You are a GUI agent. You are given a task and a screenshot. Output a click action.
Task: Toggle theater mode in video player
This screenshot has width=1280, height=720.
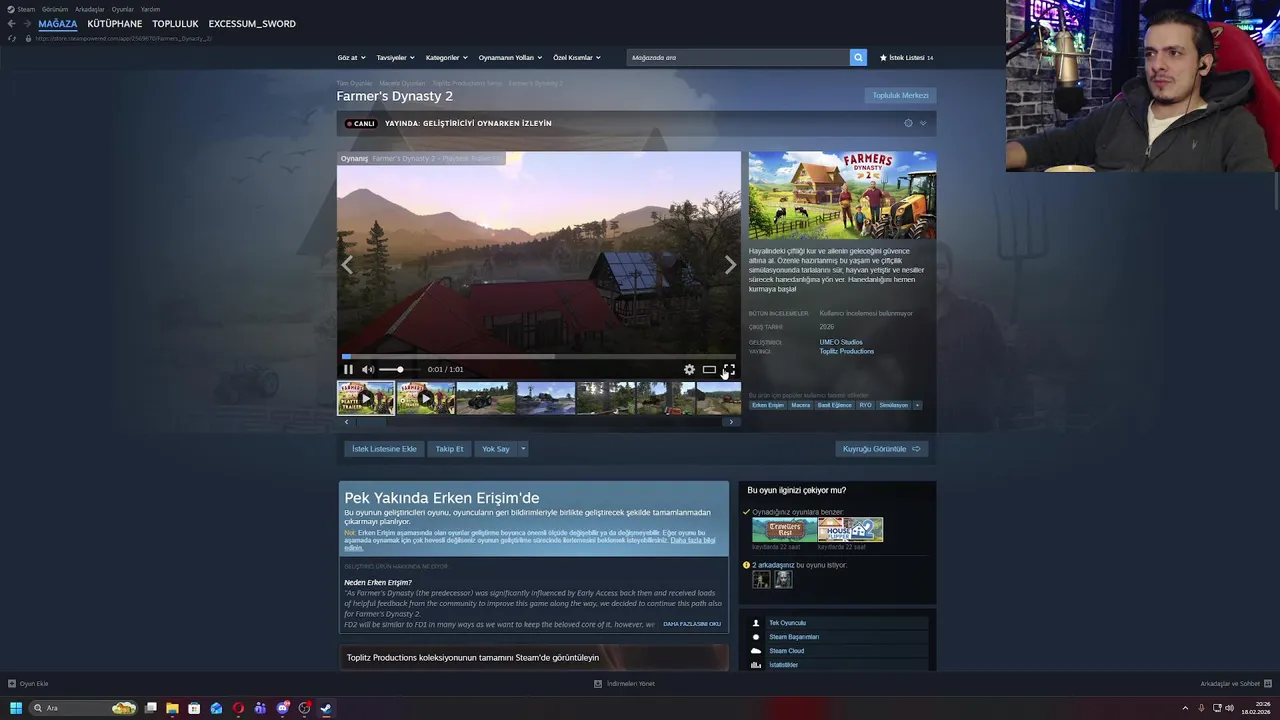pos(709,369)
